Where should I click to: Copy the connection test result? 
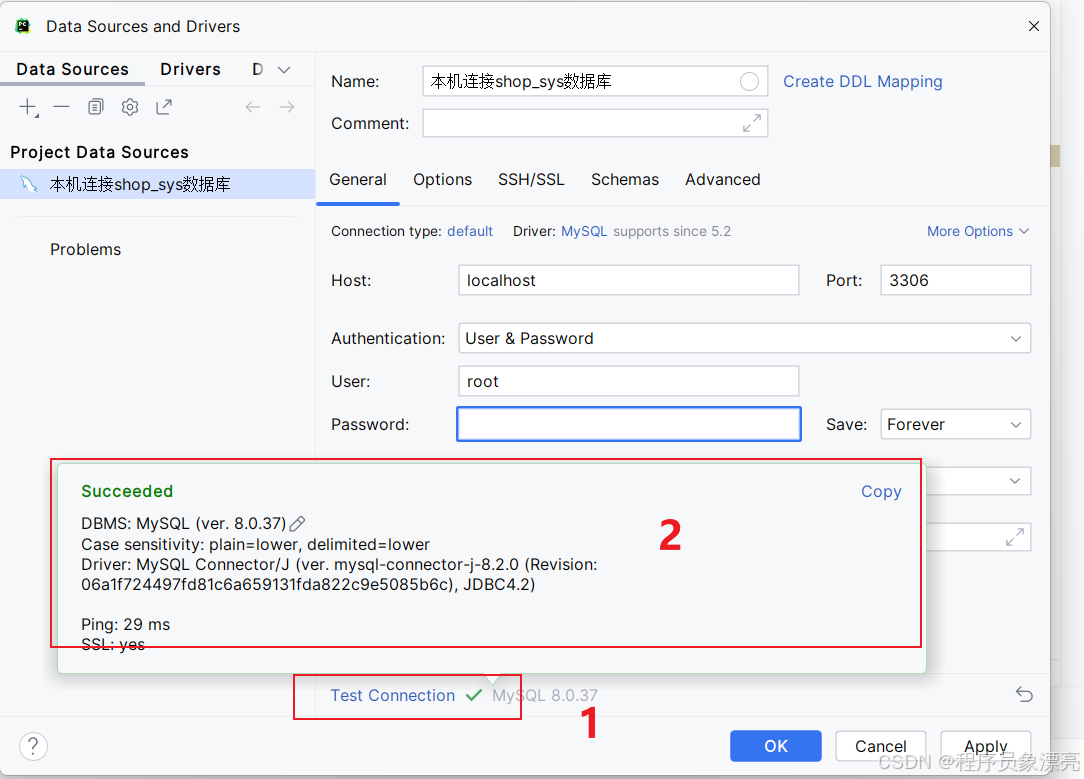tap(881, 491)
